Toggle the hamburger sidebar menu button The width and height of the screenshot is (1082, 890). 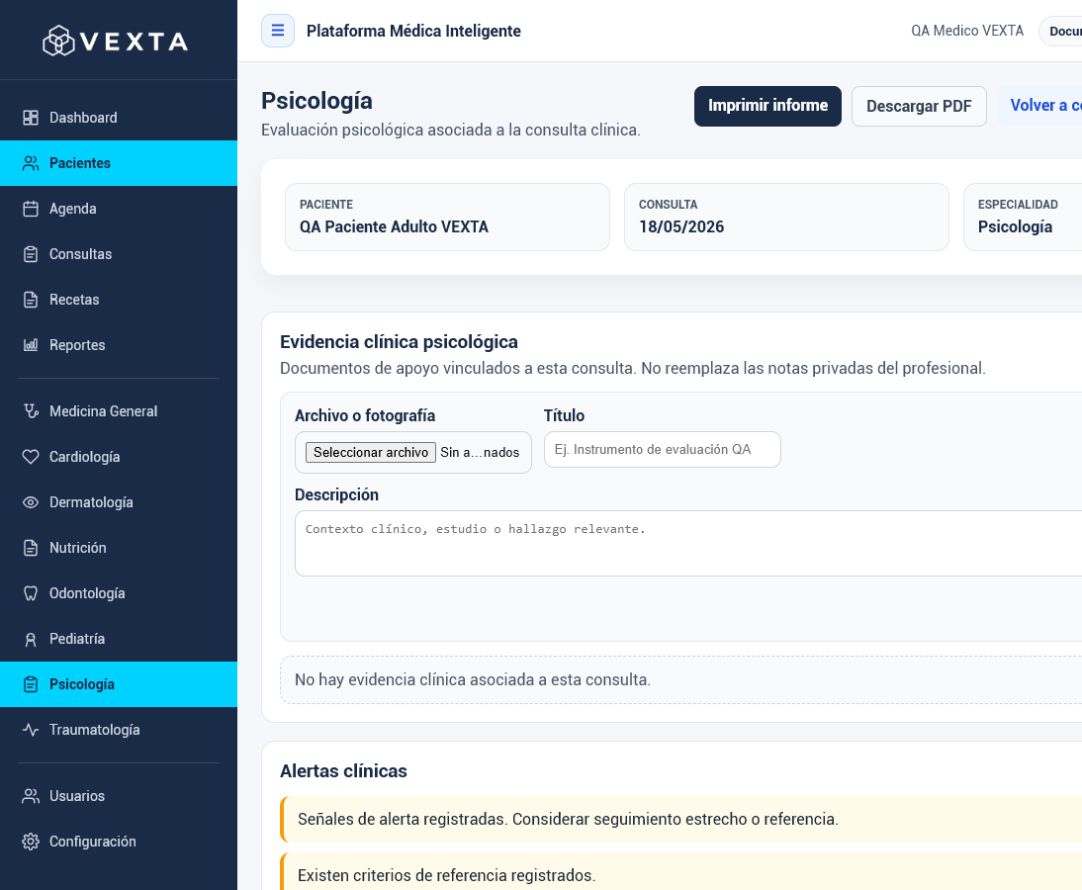click(x=277, y=30)
